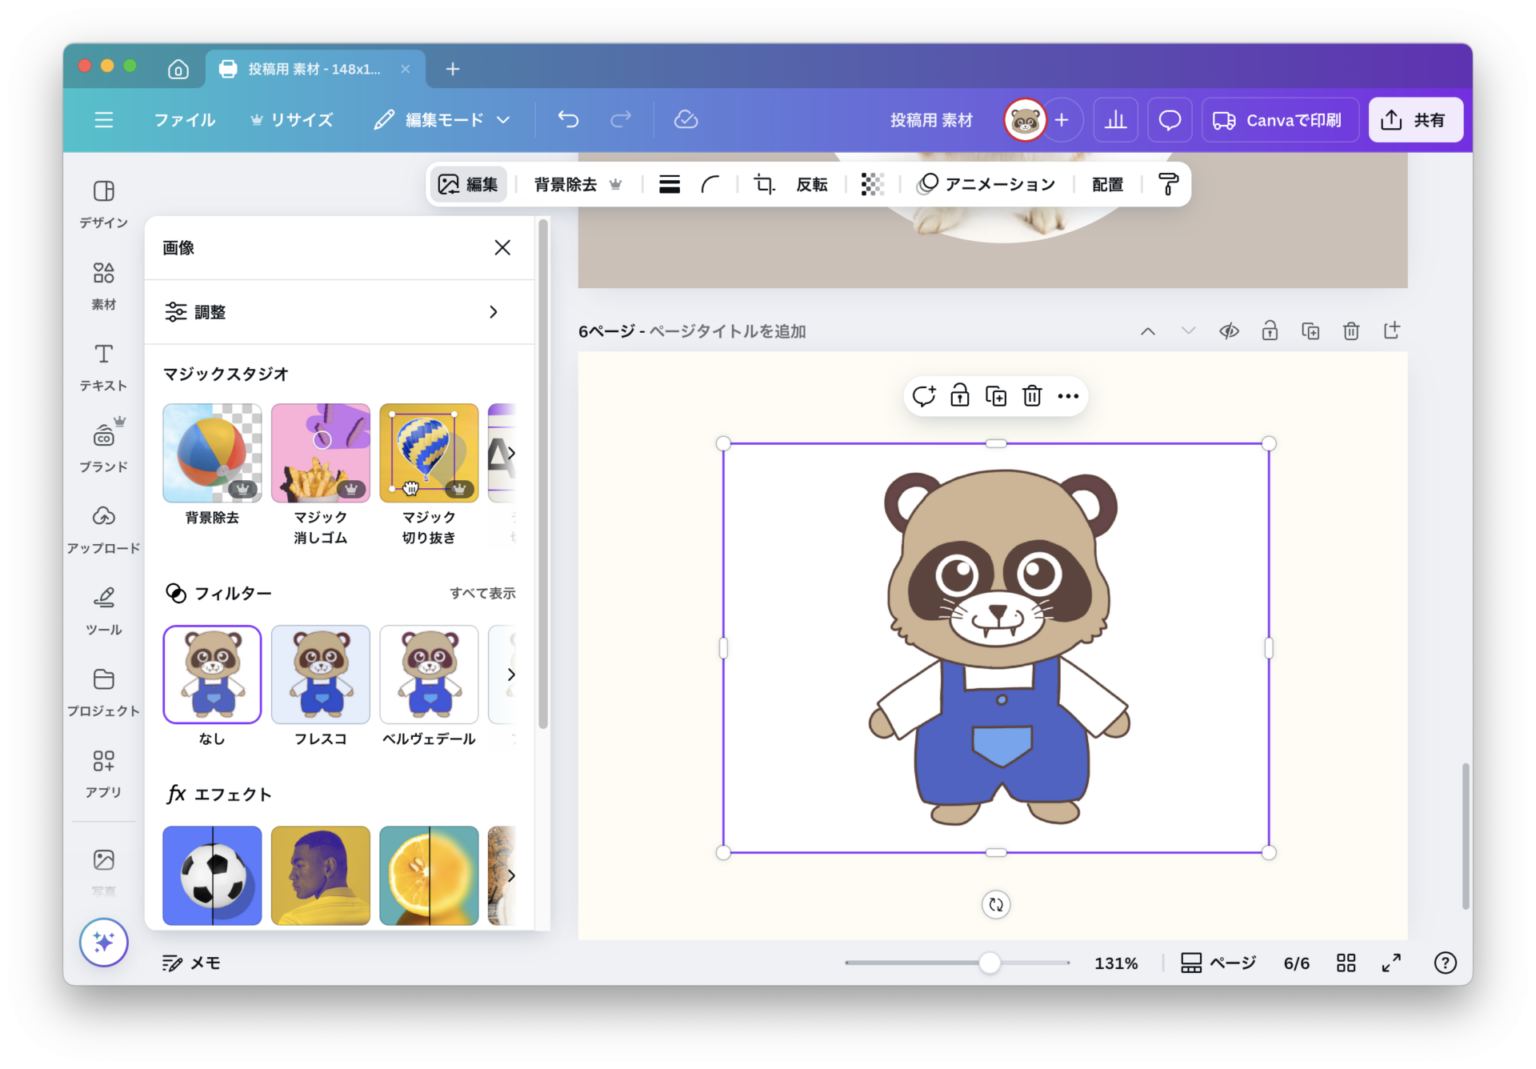Click すべて表示 next to フィルター
This screenshot has width=1536, height=1069.
click(x=483, y=592)
